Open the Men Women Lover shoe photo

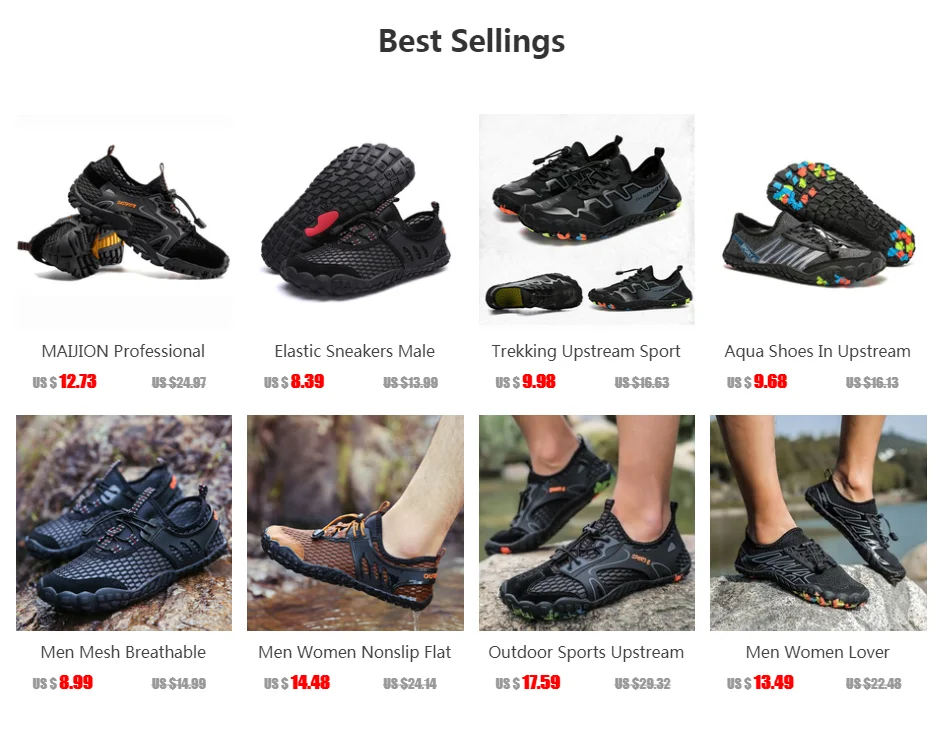pyautogui.click(x=818, y=523)
